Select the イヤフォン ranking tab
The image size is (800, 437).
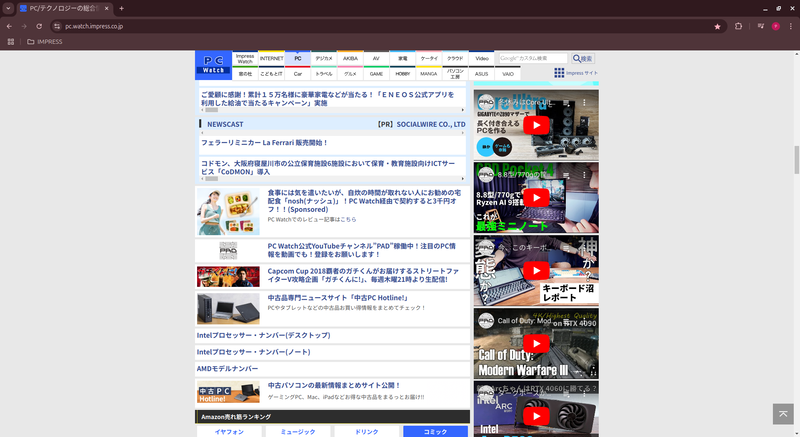(x=229, y=431)
